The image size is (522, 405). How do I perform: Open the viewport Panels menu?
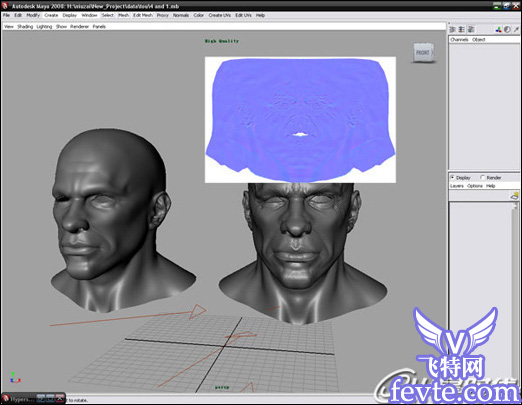pyautogui.click(x=99, y=27)
